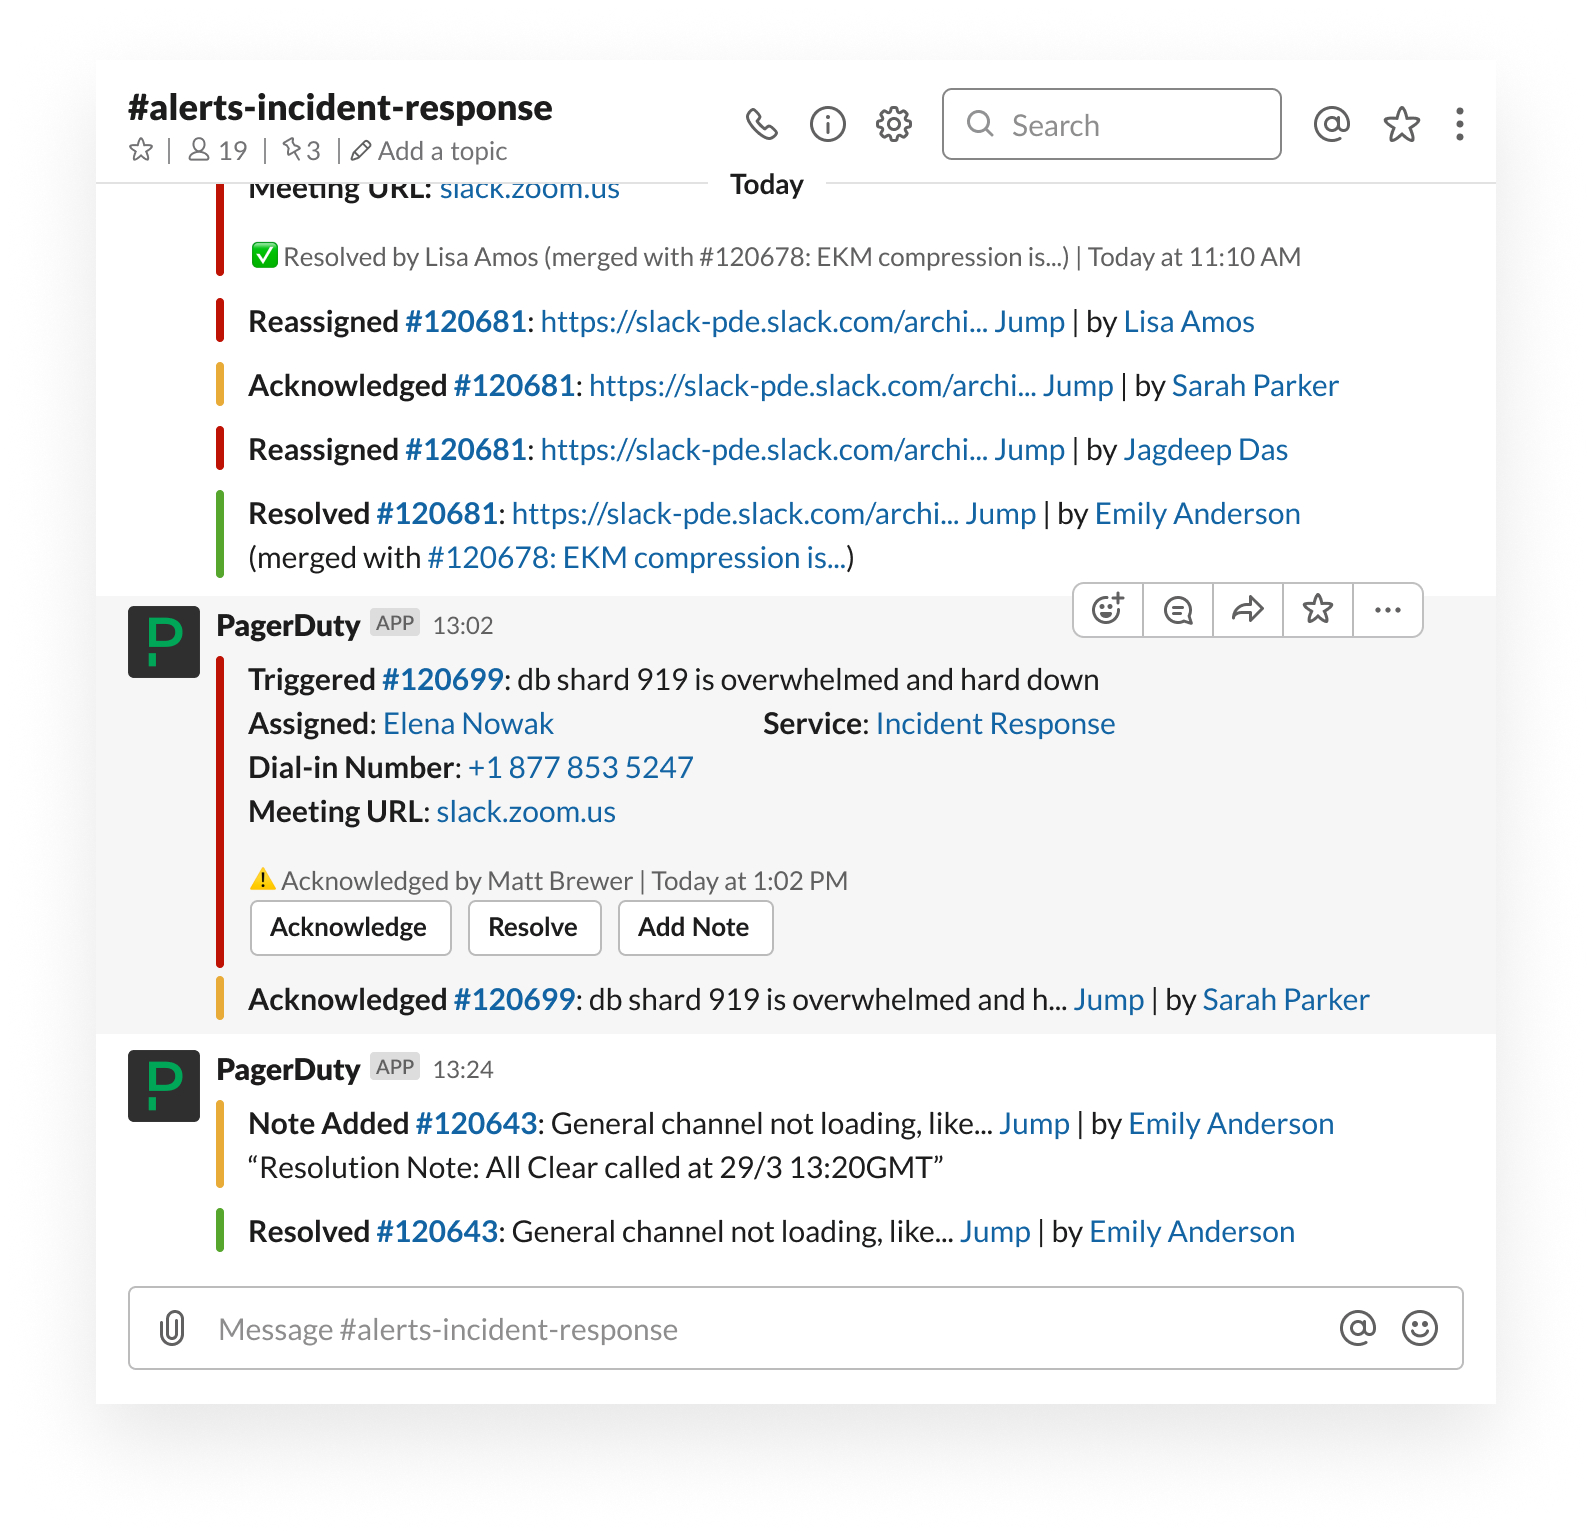Open more actions ellipsis on message
This screenshot has height=1536, width=1592.
(x=1388, y=609)
